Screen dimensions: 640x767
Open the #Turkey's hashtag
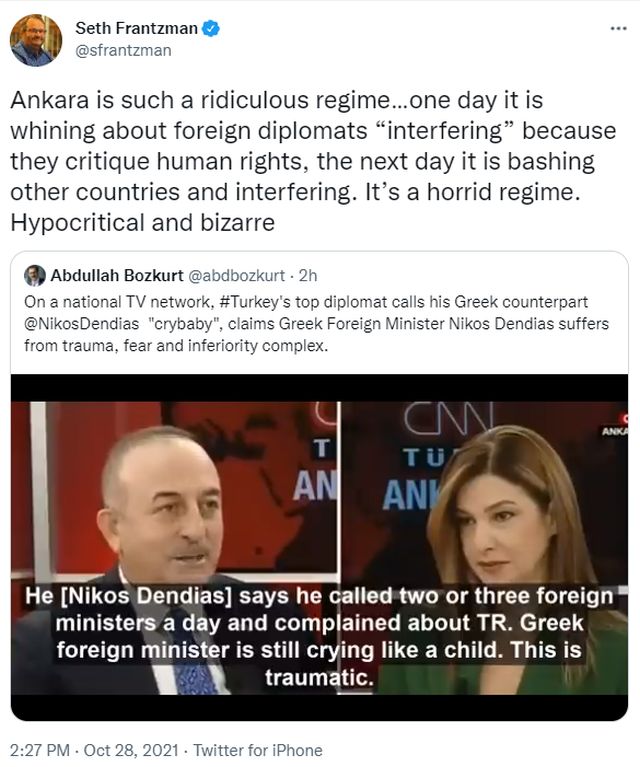tap(255, 302)
